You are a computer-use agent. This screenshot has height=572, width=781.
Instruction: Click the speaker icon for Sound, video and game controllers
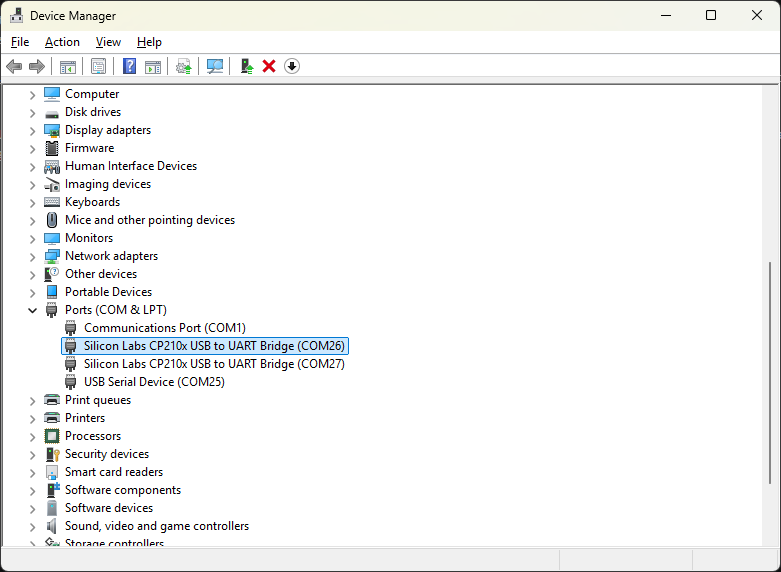(x=51, y=526)
